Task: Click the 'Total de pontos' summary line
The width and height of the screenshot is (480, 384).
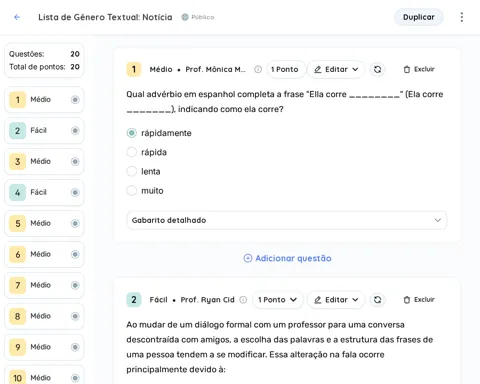Action: pos(44,67)
